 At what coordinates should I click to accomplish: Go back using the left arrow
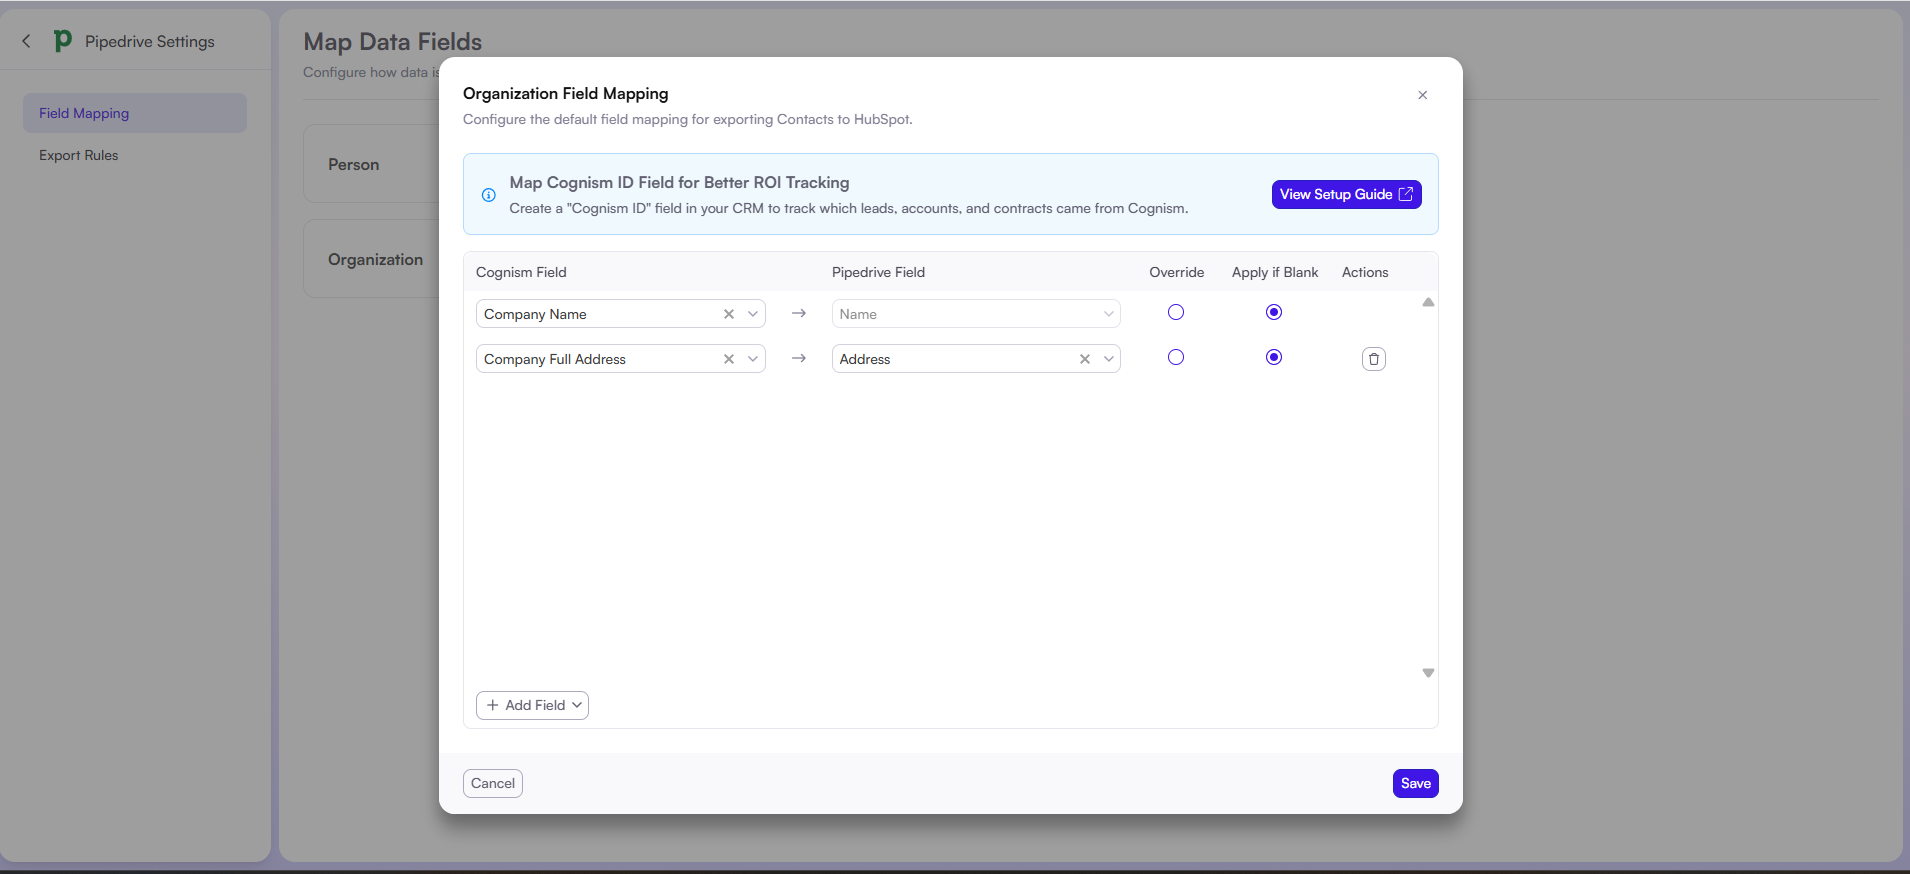click(27, 41)
